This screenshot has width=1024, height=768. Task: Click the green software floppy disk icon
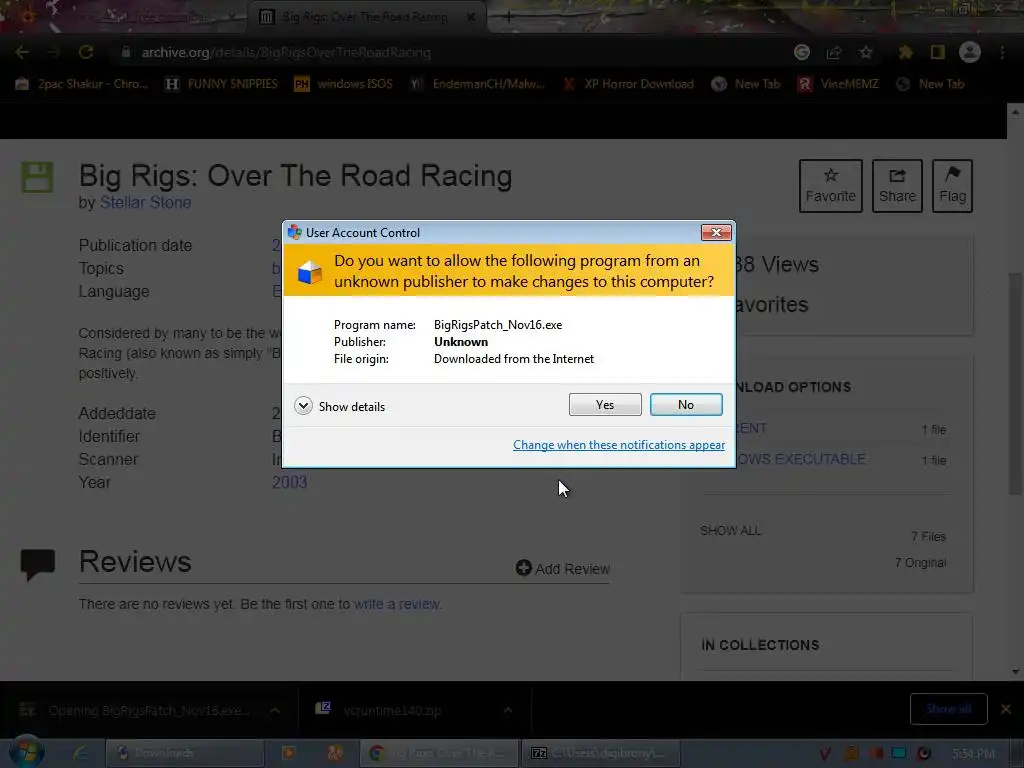pos(37,177)
